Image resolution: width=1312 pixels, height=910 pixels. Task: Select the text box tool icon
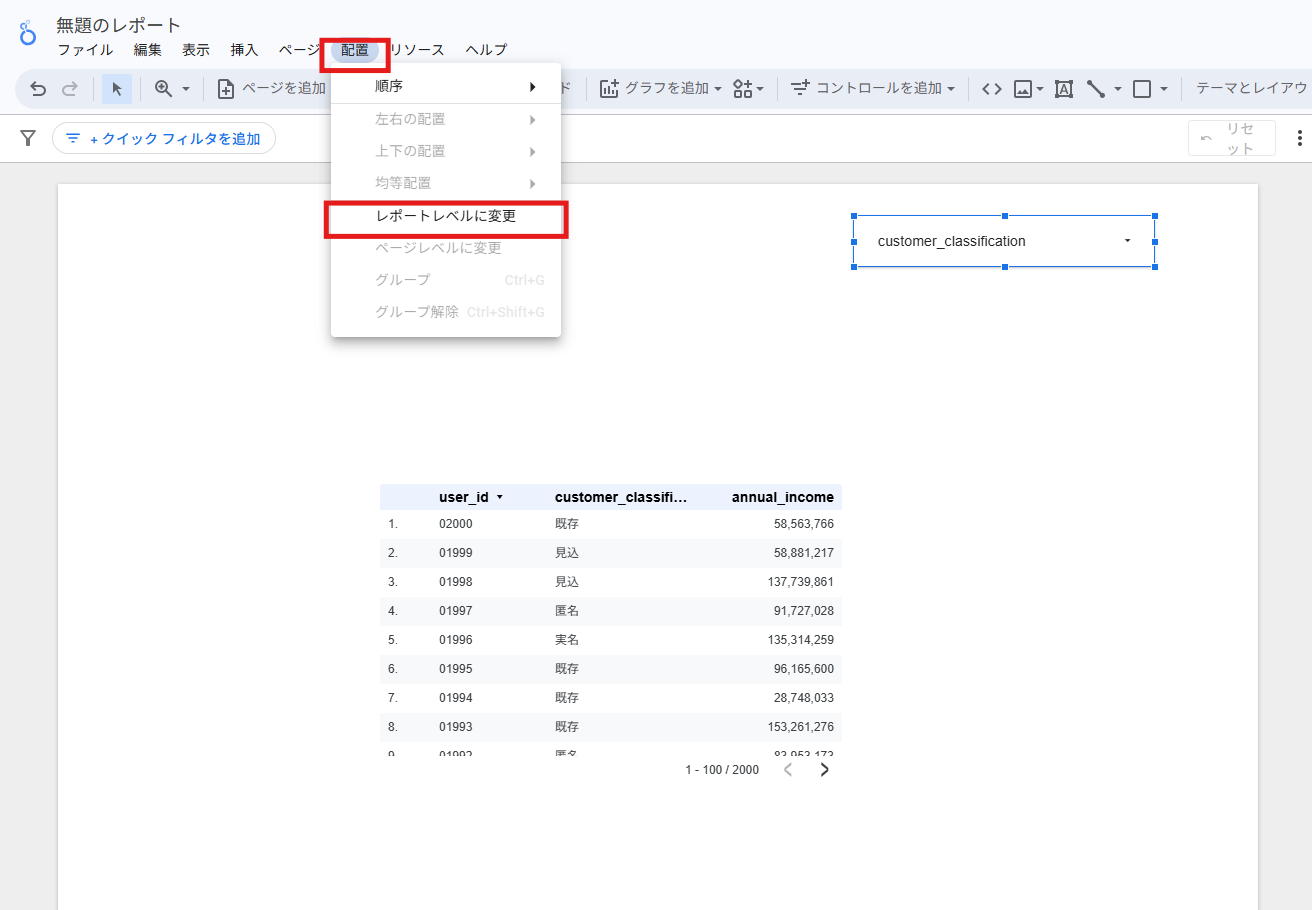point(1064,89)
